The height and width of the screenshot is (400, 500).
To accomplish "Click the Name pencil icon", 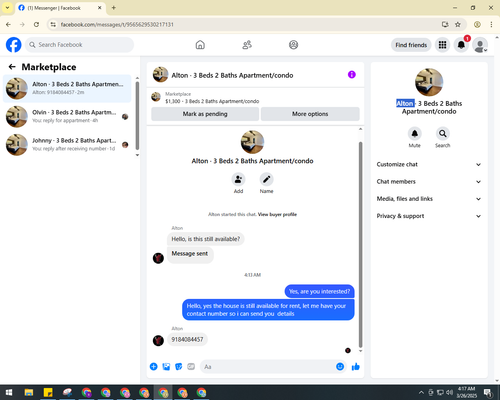I will pyautogui.click(x=266, y=179).
